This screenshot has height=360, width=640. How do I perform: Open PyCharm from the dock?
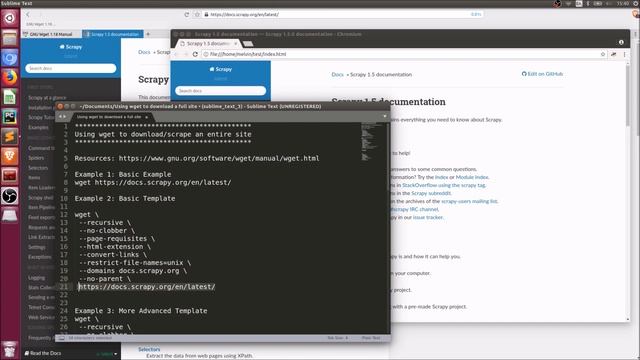9,117
